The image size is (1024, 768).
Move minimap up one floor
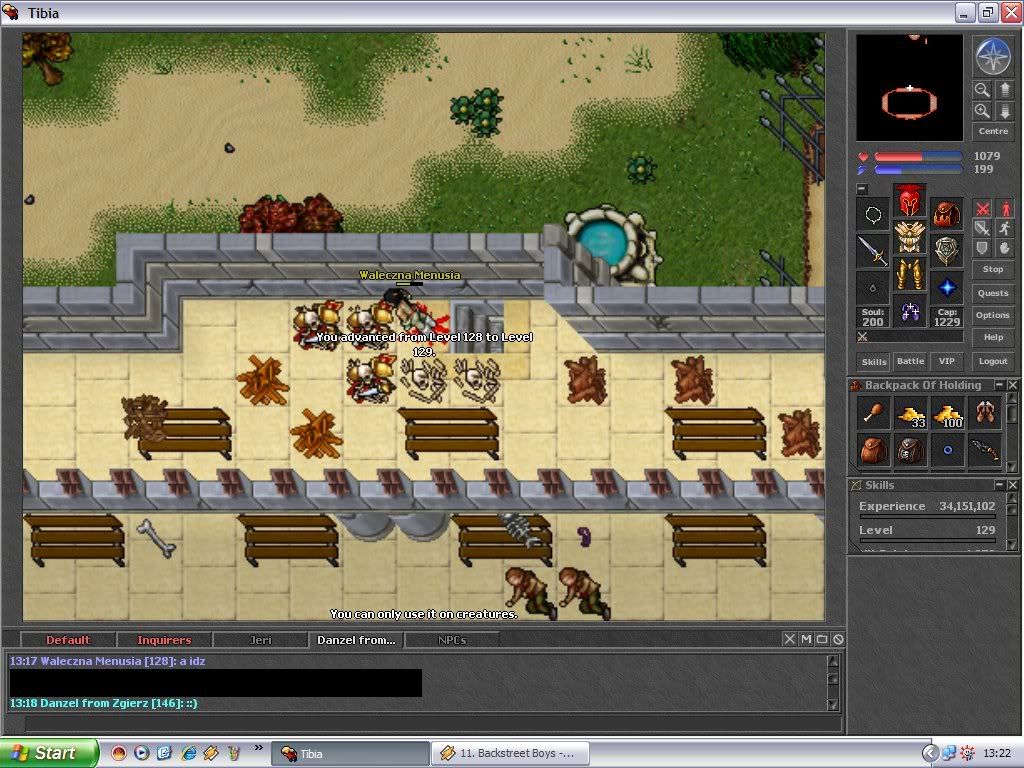pos(1004,90)
